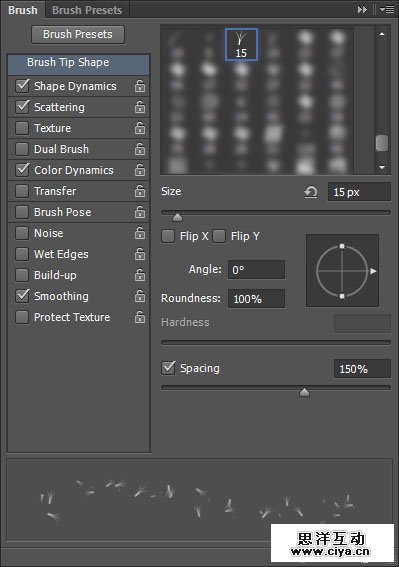
Task: Select the 15 grass brush thumbnail
Action: (x=241, y=44)
